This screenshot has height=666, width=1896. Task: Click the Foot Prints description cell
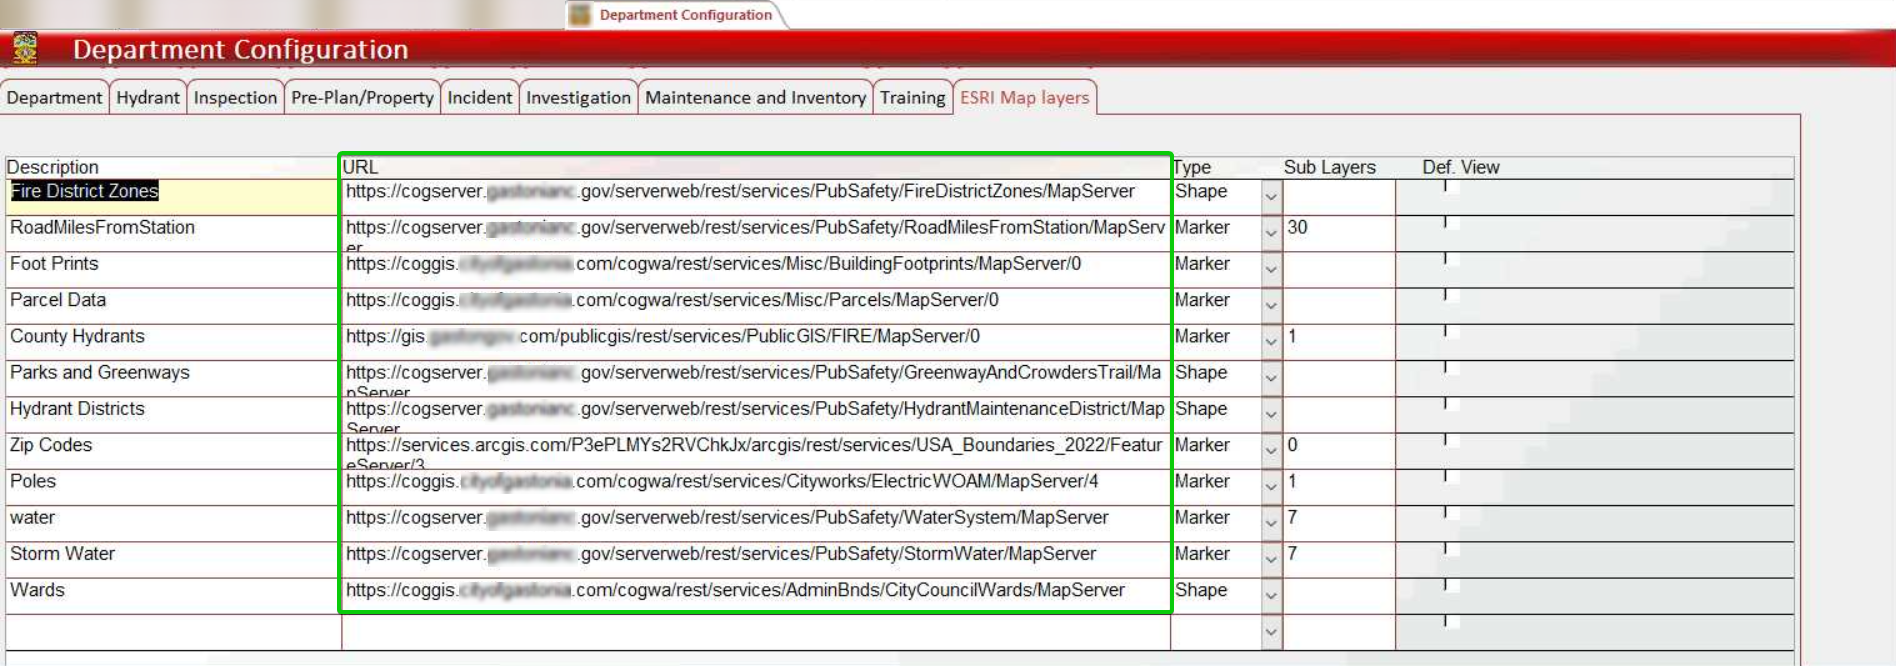tap(173, 269)
